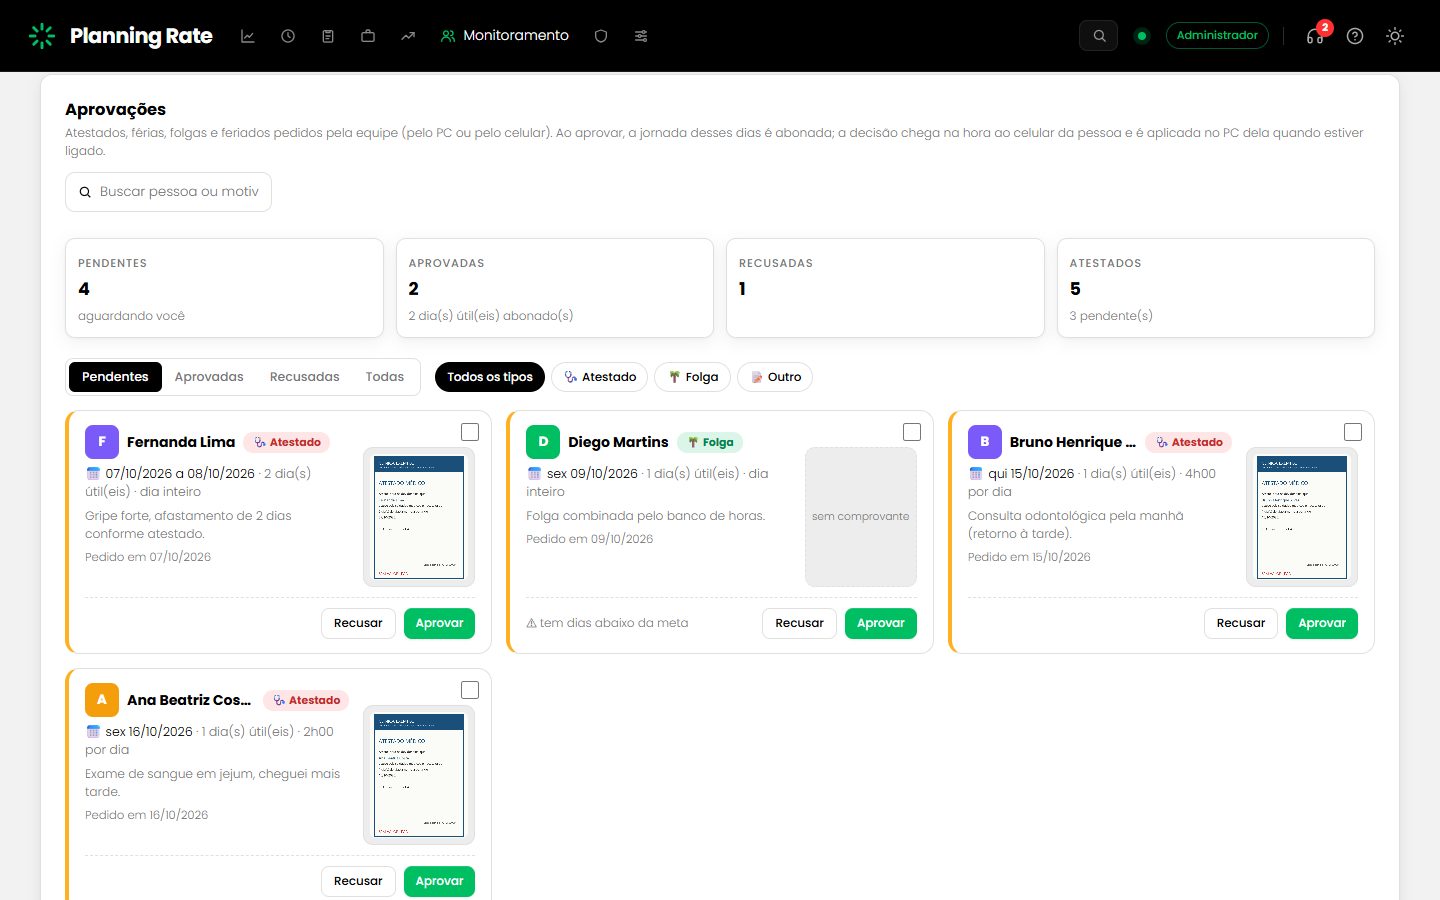Open the clock icon in navbar
1440x900 pixels.
point(288,36)
